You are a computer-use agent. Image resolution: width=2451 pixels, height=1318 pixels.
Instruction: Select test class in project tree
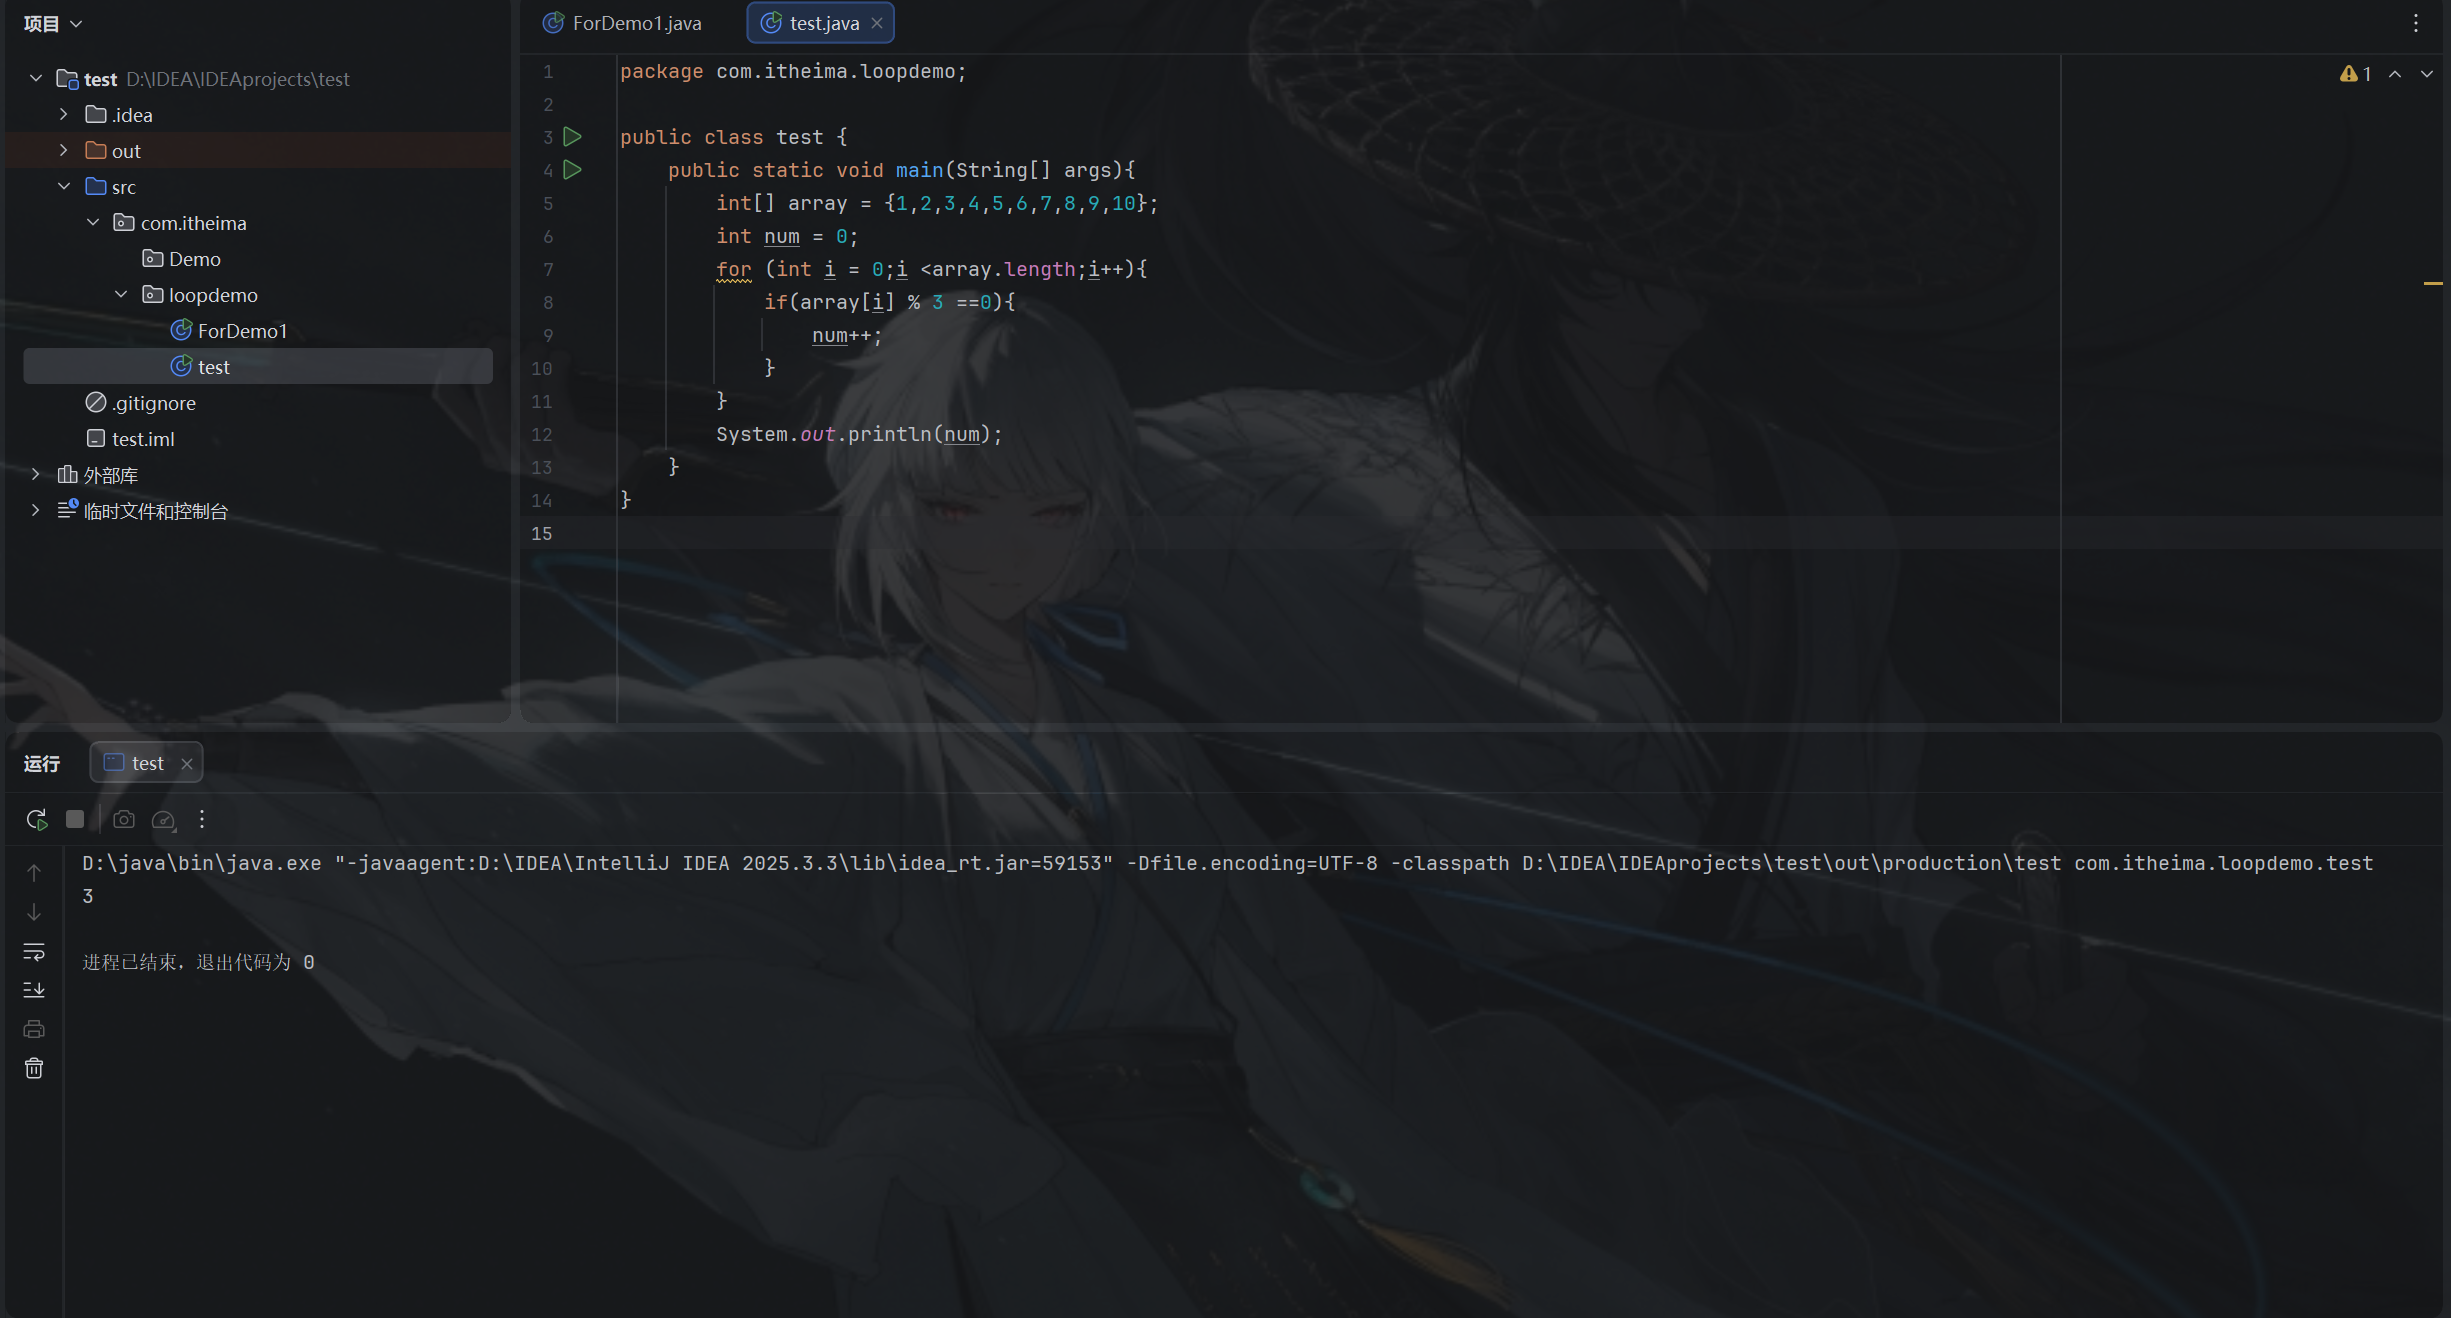[258, 366]
